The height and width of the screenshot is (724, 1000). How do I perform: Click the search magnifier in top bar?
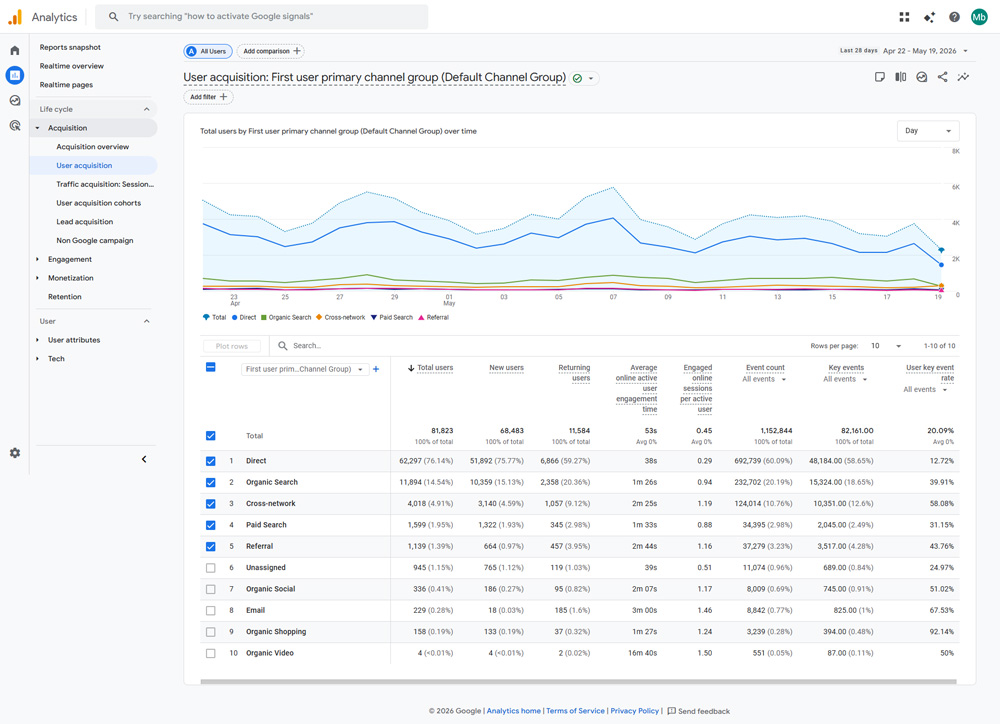click(x=114, y=17)
